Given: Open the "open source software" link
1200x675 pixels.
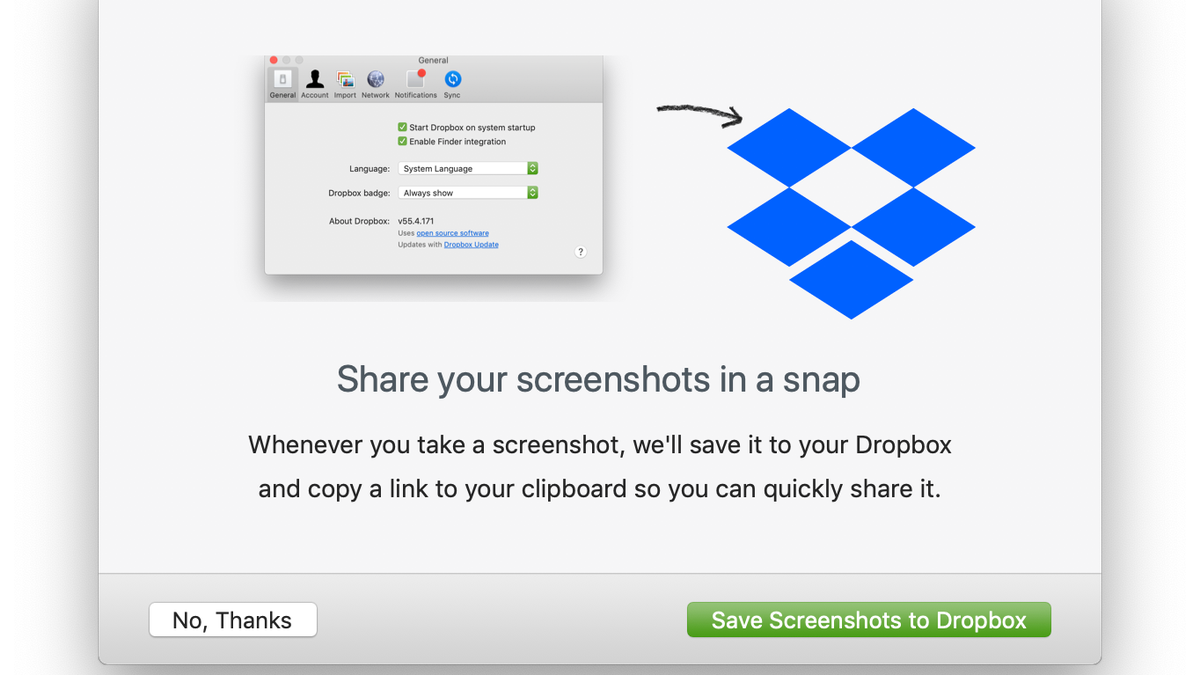Looking at the screenshot, I should point(453,233).
